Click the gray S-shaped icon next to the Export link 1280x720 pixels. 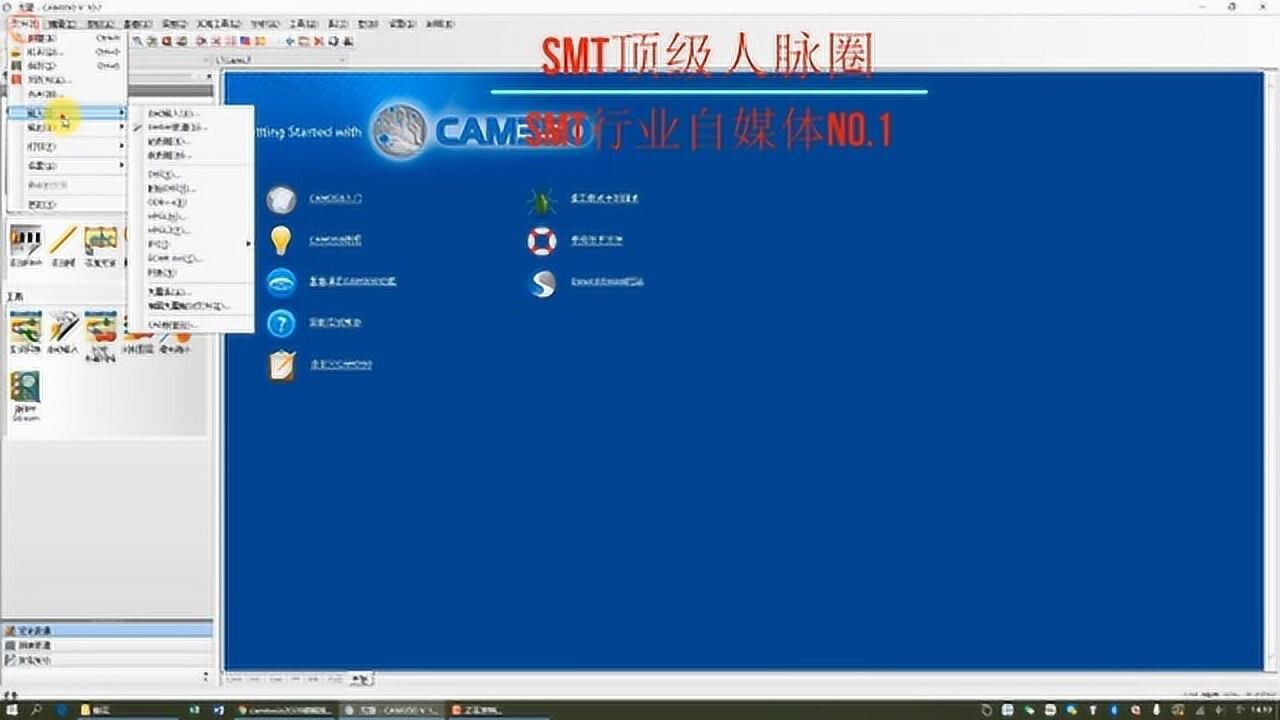click(542, 283)
